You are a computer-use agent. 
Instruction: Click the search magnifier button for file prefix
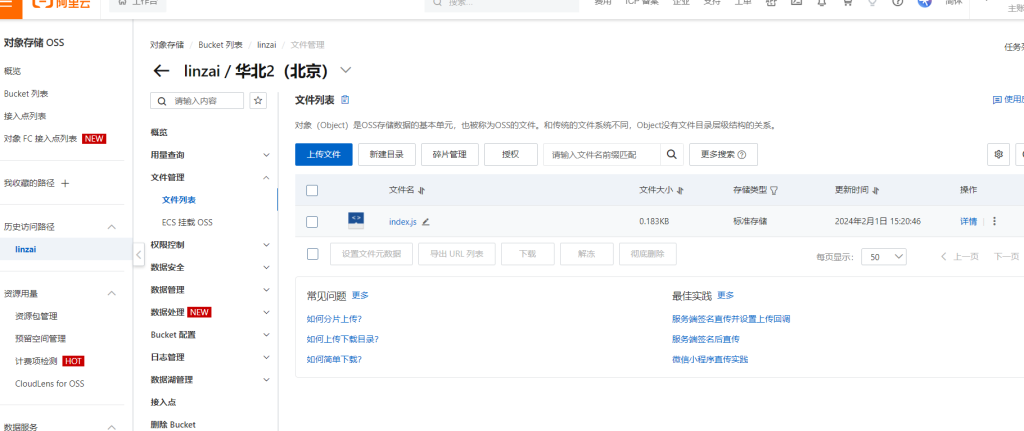(x=671, y=155)
